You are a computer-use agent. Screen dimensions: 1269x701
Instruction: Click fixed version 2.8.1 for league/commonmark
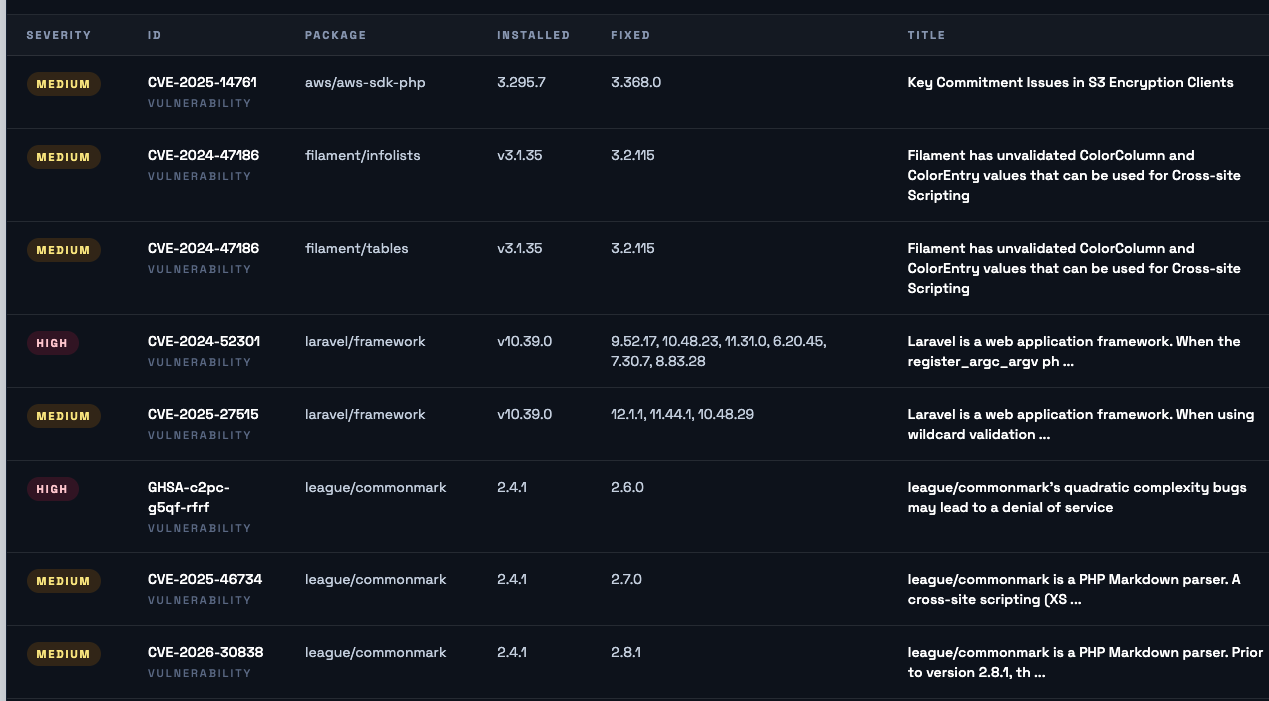(626, 652)
